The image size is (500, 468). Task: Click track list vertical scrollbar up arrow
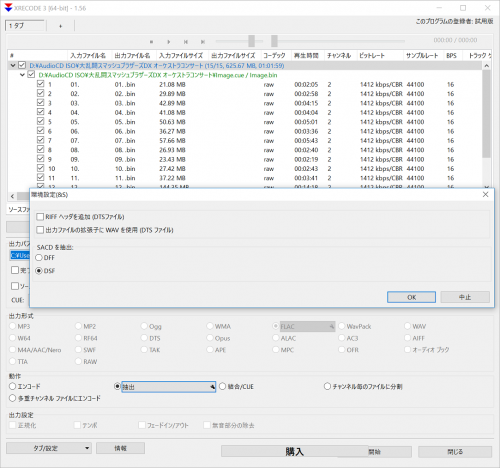coord(486,66)
